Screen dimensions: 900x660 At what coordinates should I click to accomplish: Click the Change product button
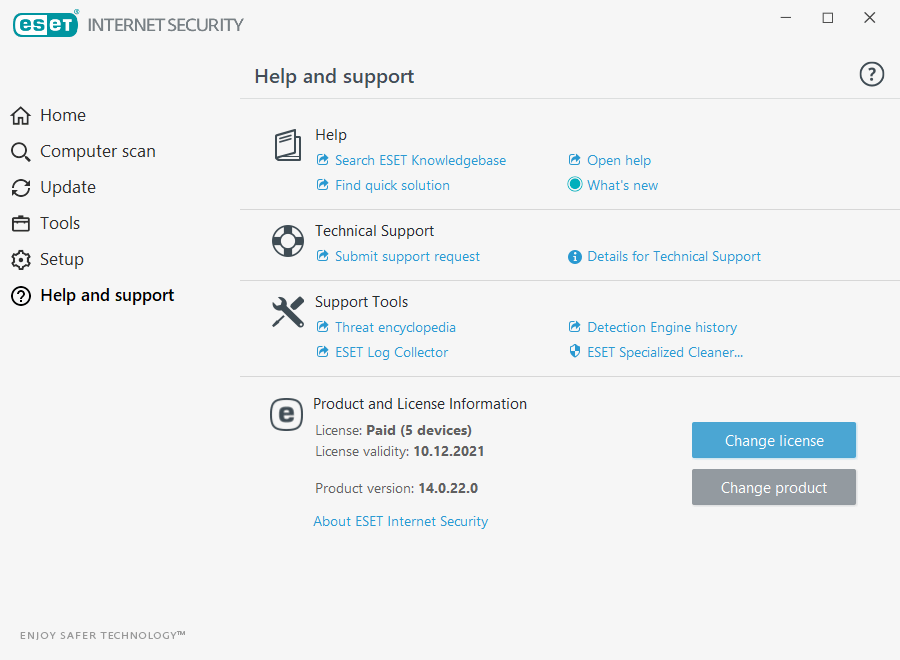[x=774, y=487]
